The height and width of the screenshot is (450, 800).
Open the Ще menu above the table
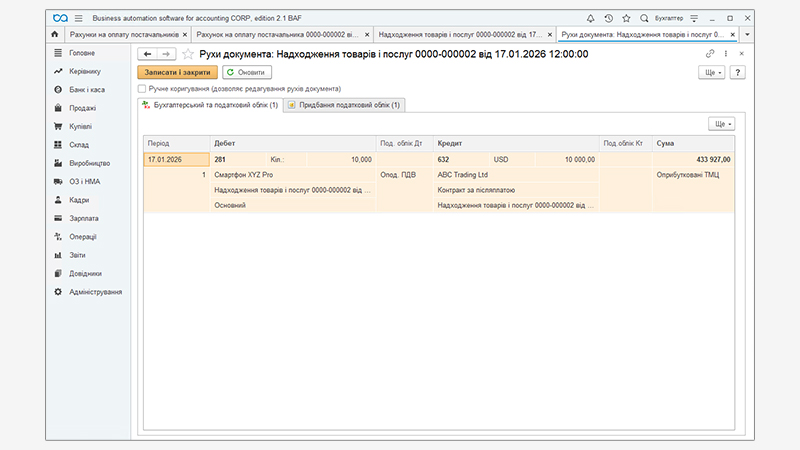[x=722, y=123]
